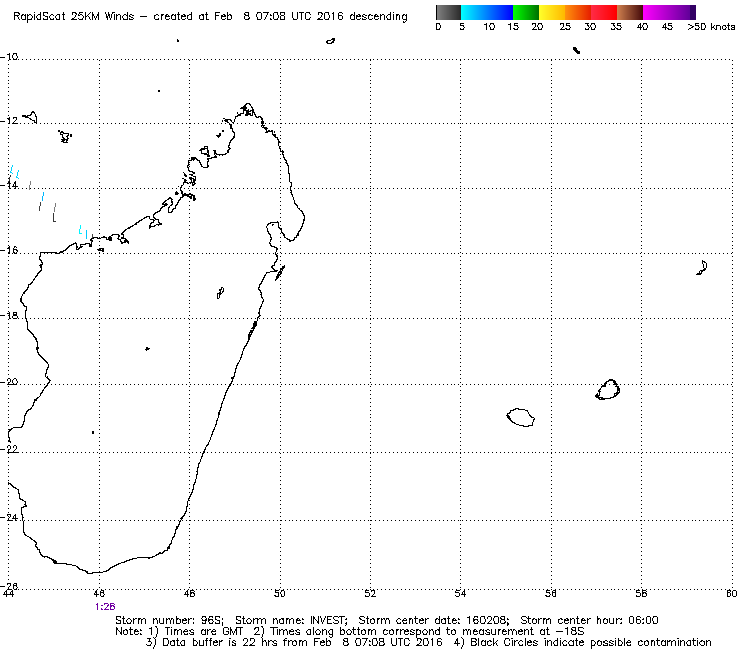The image size is (740, 650).
Task: Click the legend scale label '35'
Action: (x=616, y=27)
